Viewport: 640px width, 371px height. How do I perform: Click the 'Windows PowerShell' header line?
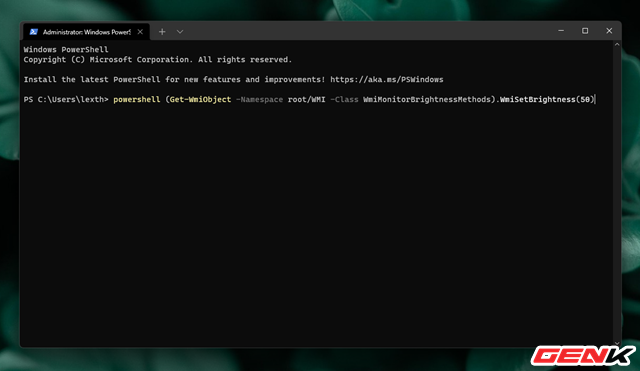(x=66, y=50)
